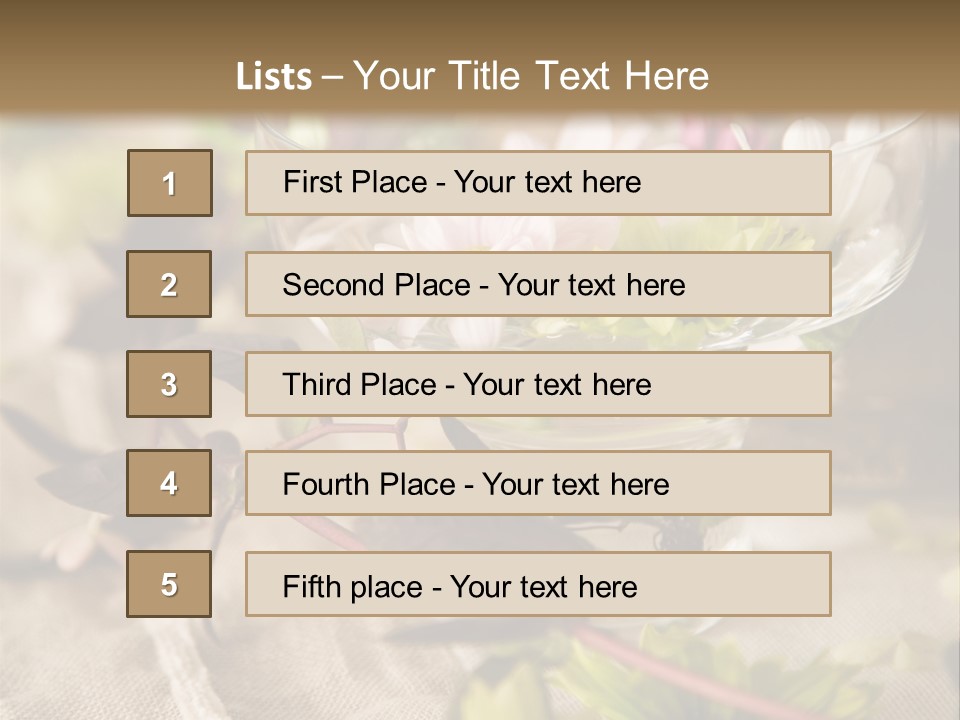Click the dash in the slide title
Screen dimensions: 960x720
coord(332,77)
